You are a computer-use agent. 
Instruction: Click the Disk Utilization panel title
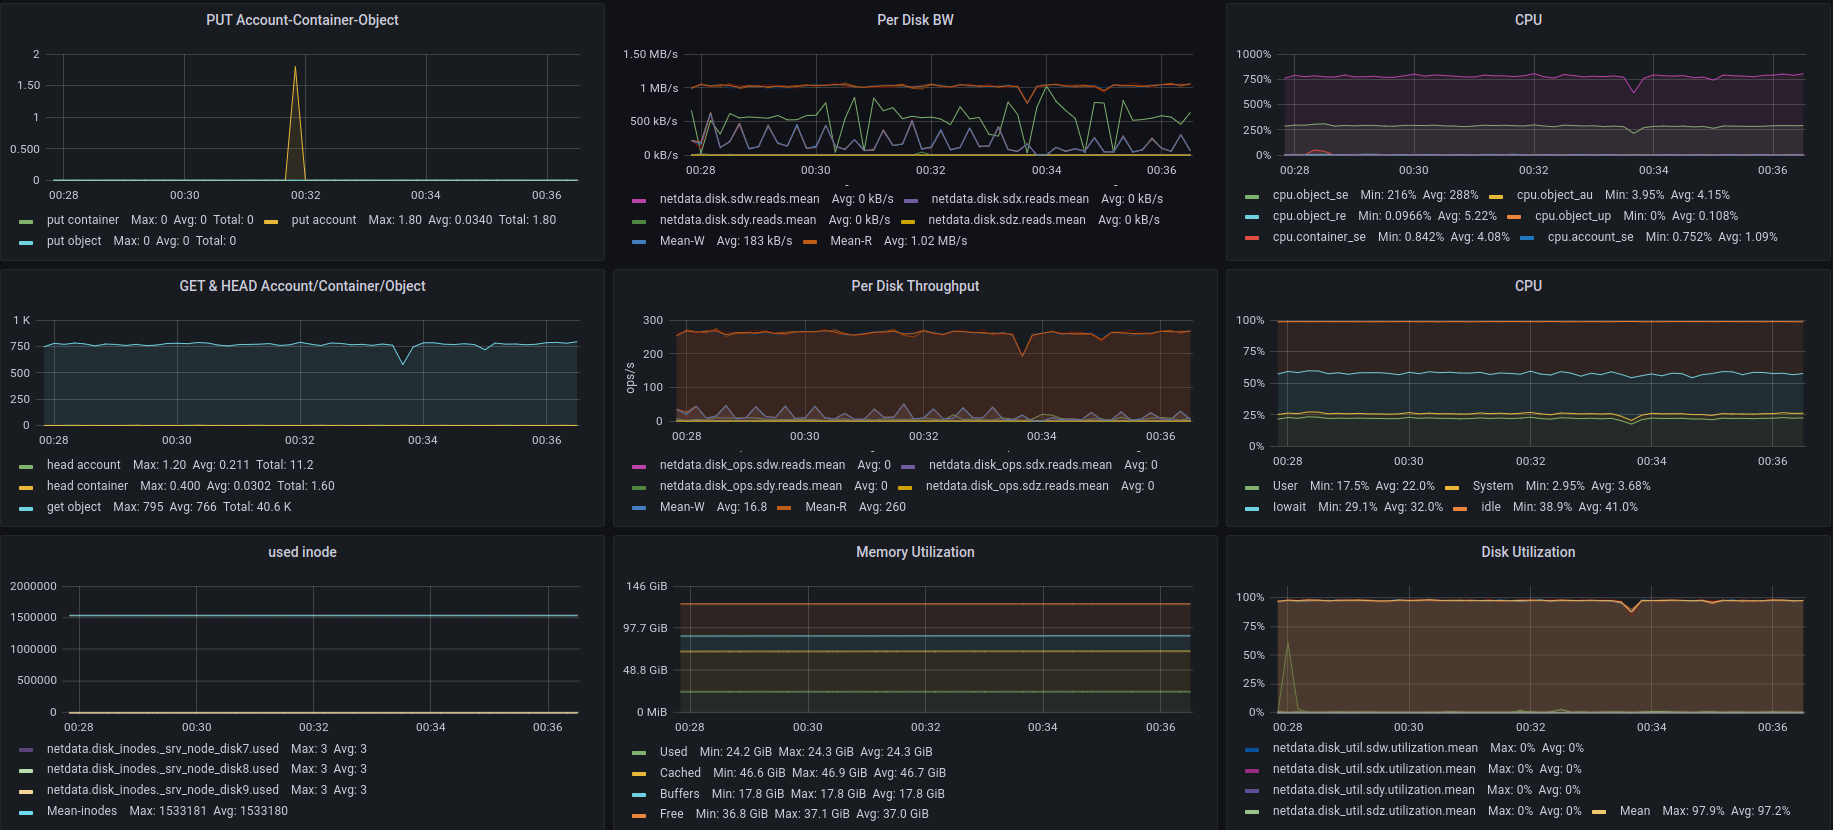[1527, 552]
